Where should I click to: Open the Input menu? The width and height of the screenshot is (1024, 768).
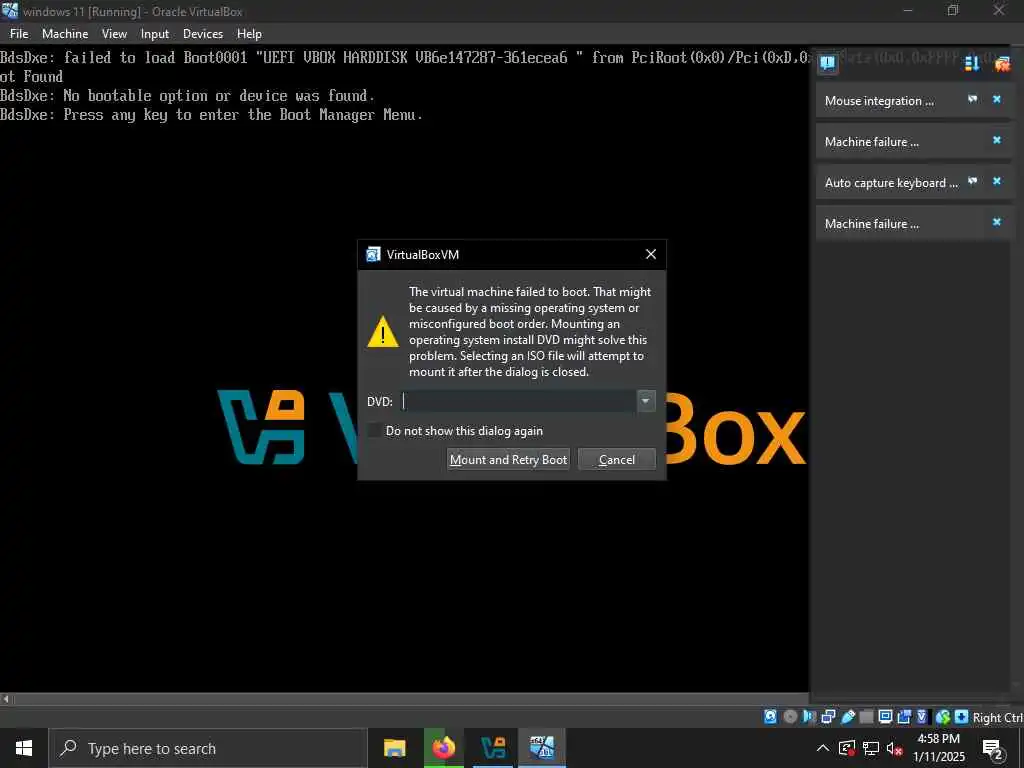(155, 34)
